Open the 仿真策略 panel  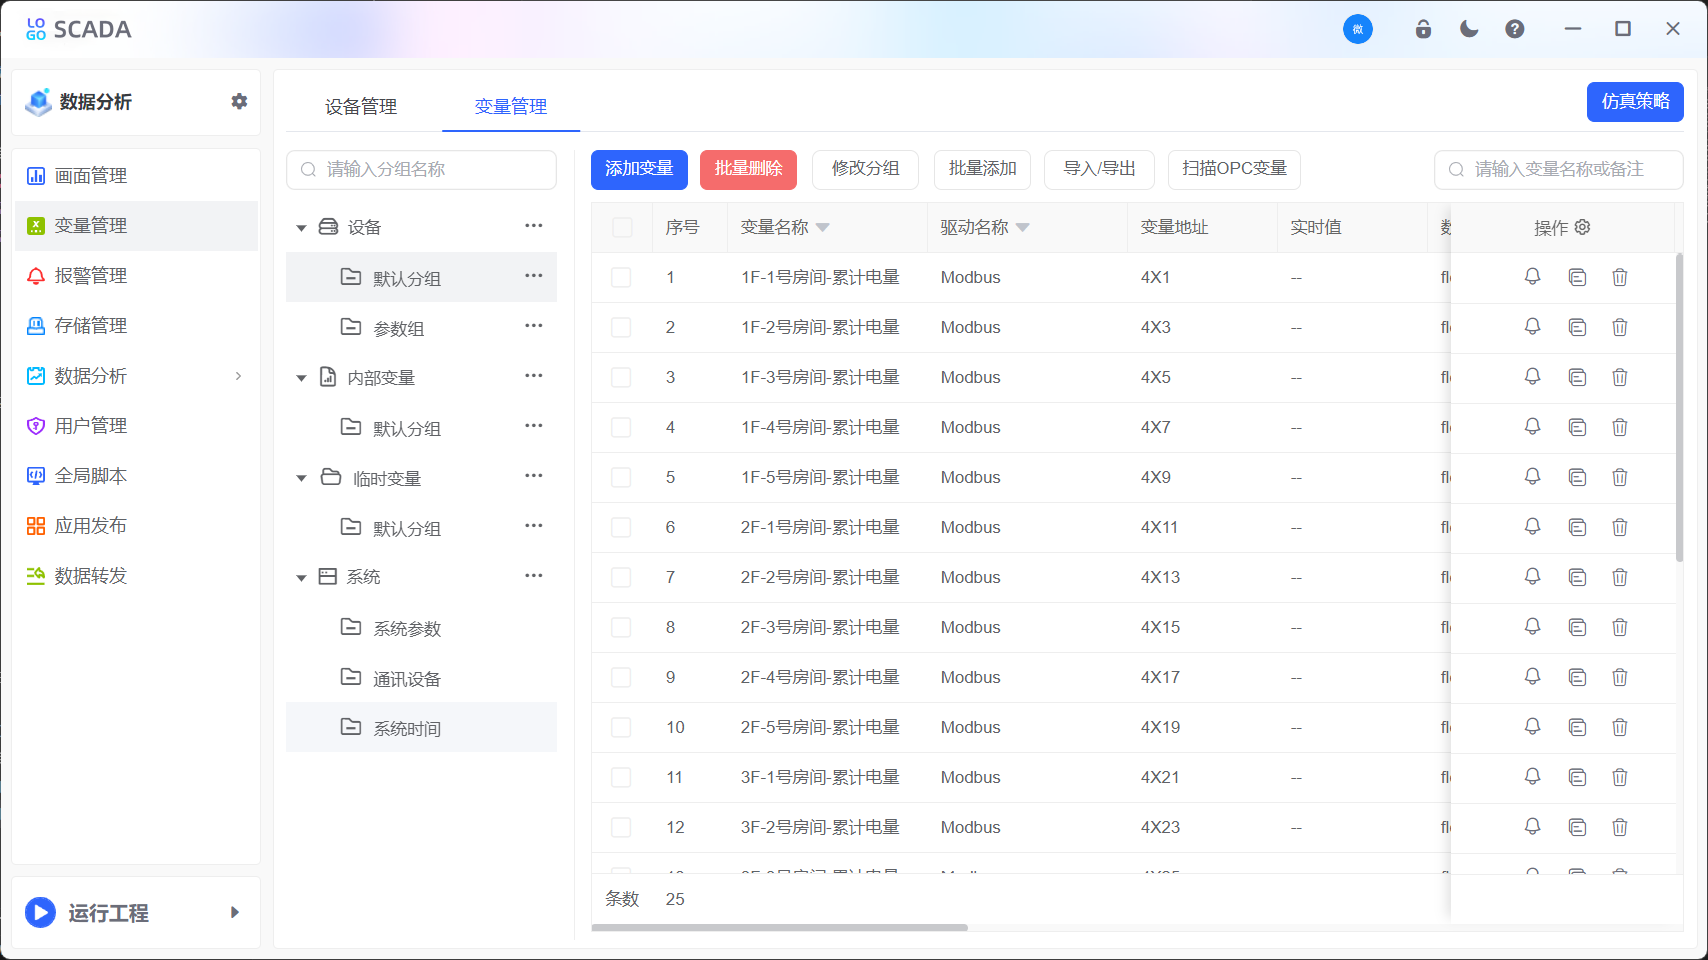tap(1634, 102)
